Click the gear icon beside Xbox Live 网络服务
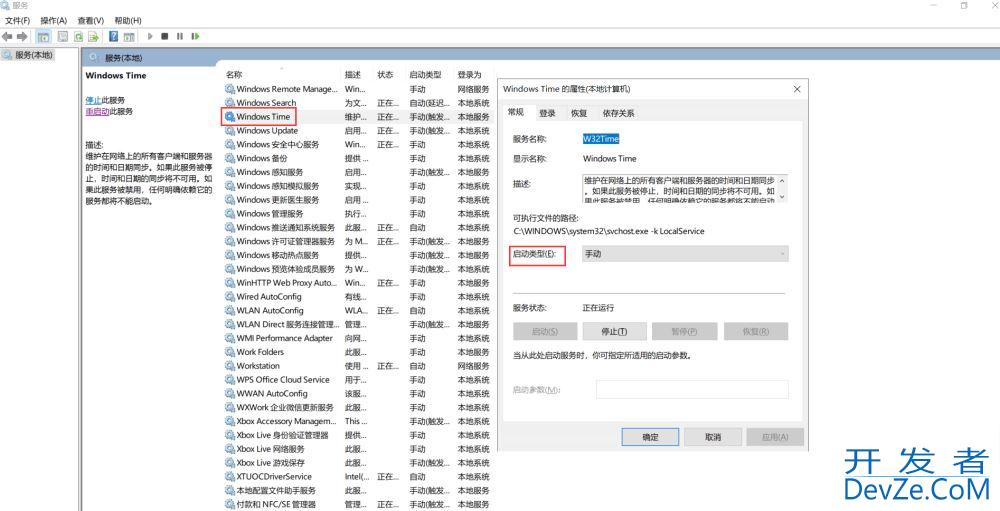The height and width of the screenshot is (511, 1000). click(230, 449)
